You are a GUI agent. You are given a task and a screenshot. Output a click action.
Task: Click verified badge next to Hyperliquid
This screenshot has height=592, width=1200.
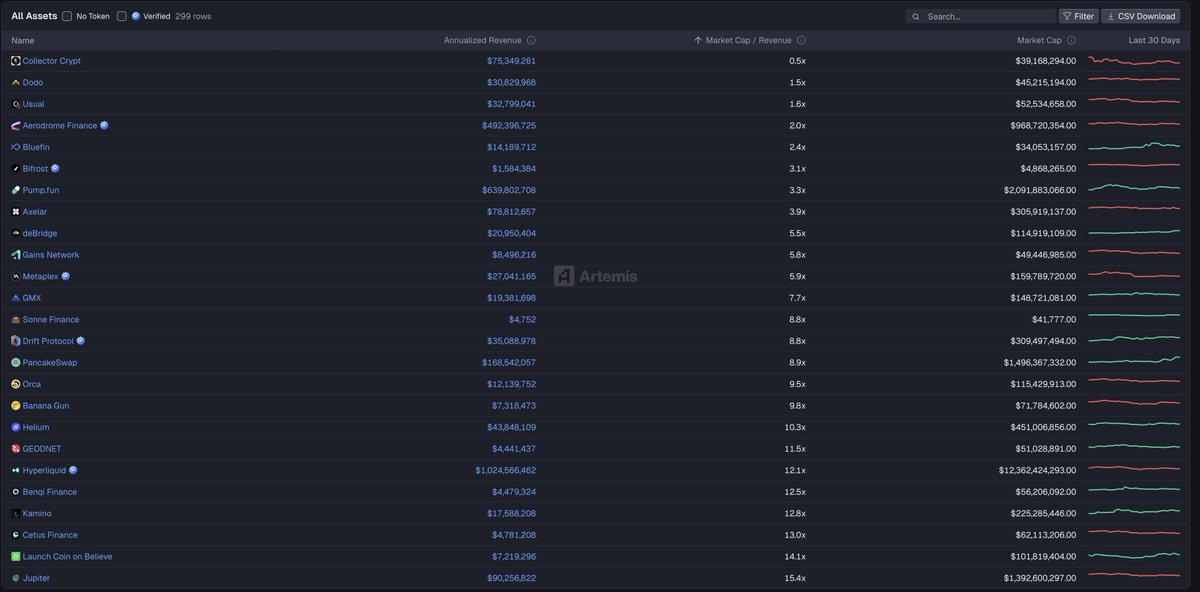74,470
